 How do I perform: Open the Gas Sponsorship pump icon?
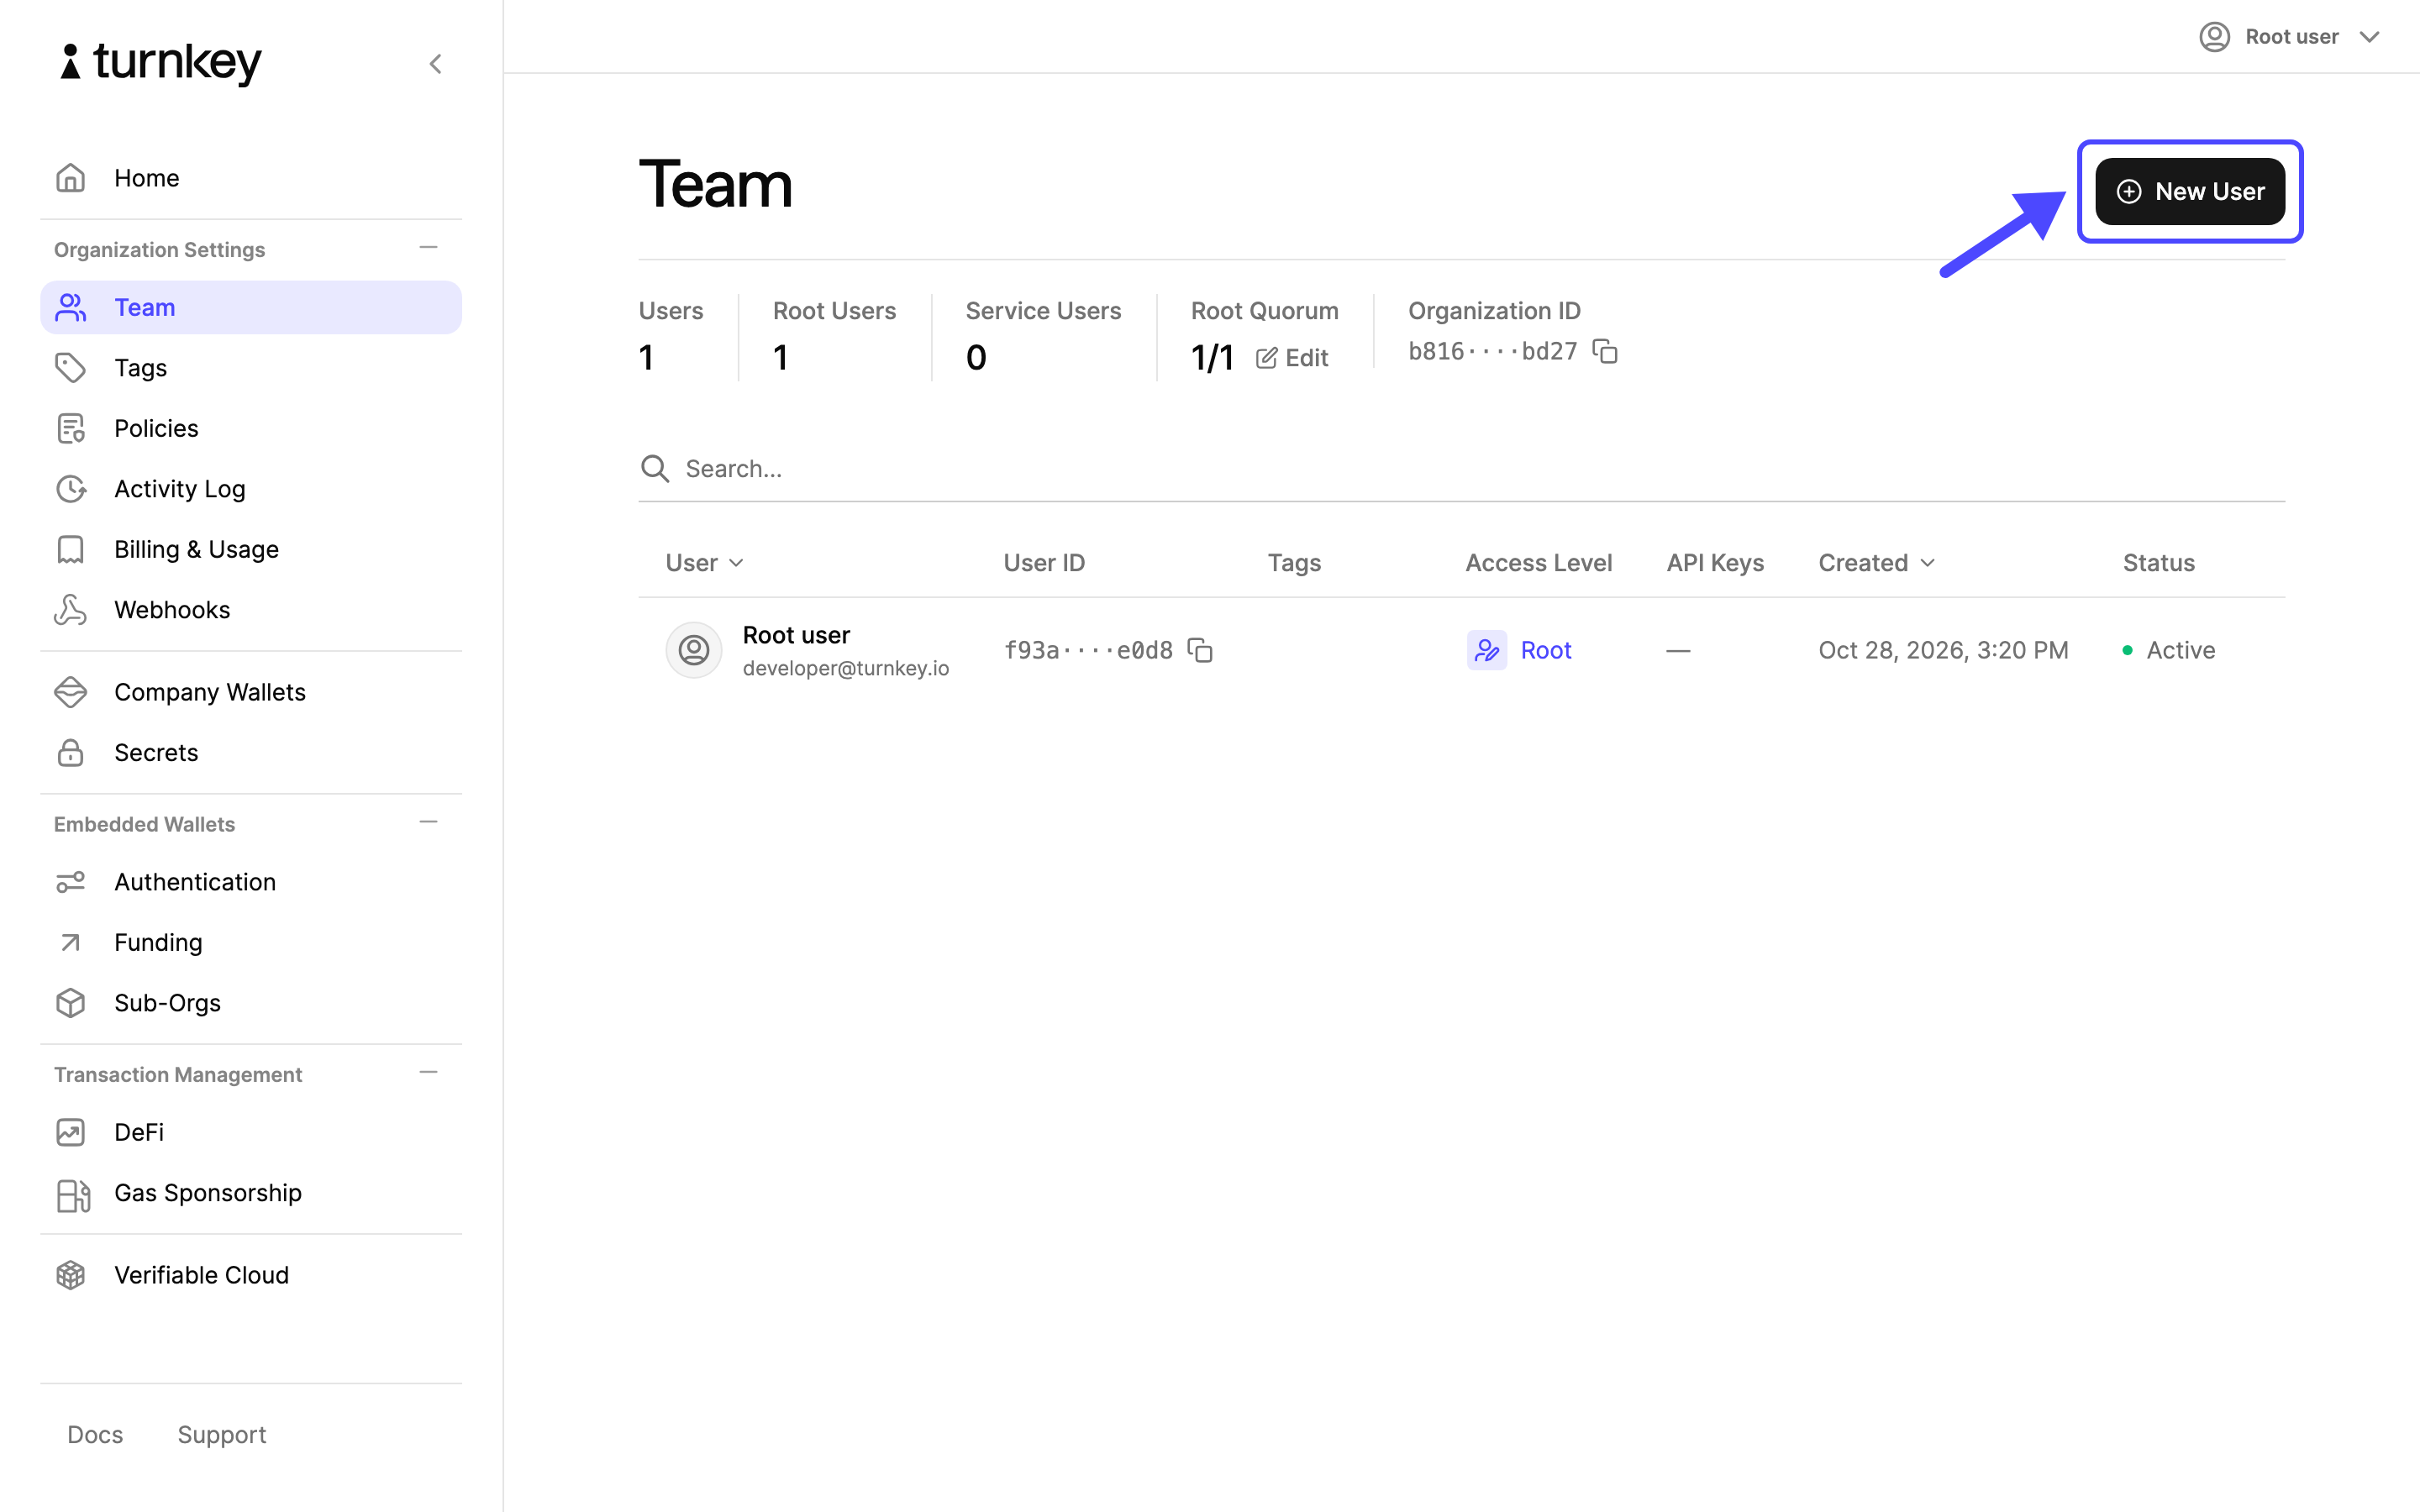pos(72,1195)
